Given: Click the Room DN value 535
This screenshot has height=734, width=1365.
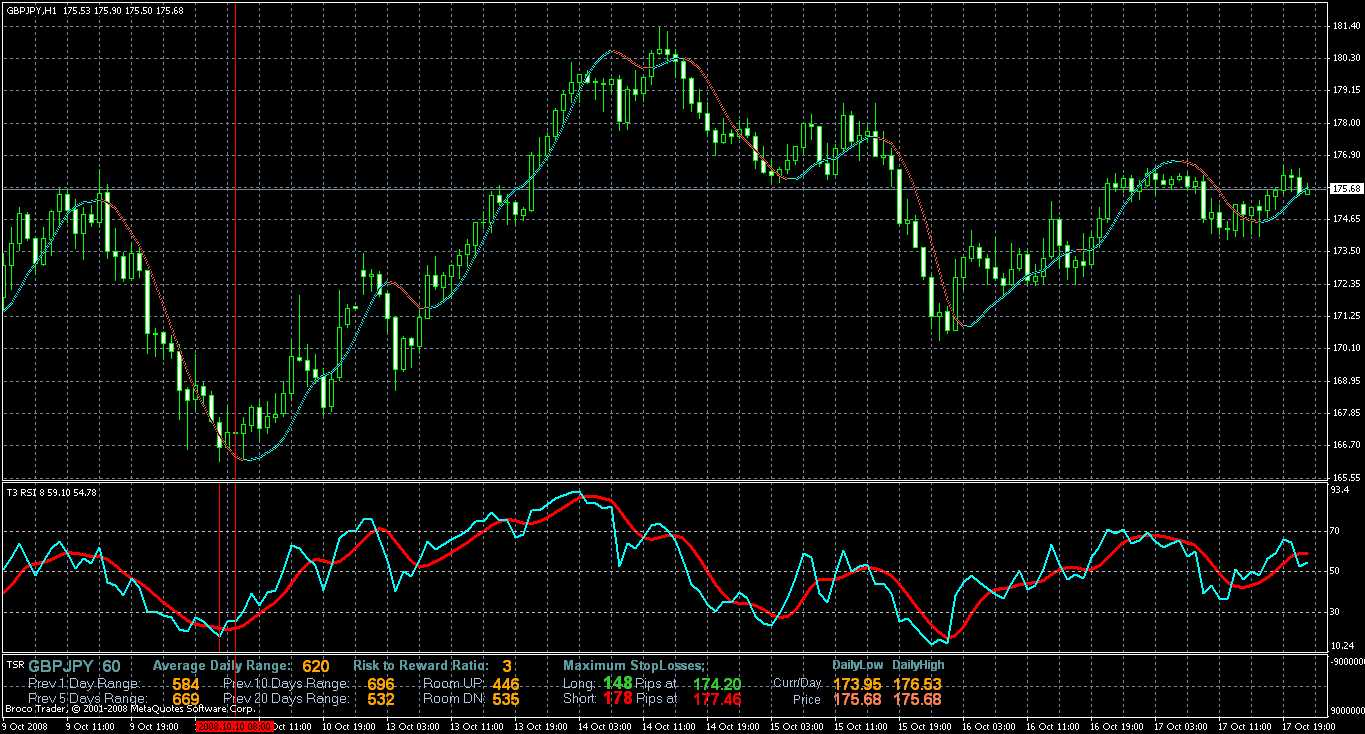Looking at the screenshot, I should (506, 699).
